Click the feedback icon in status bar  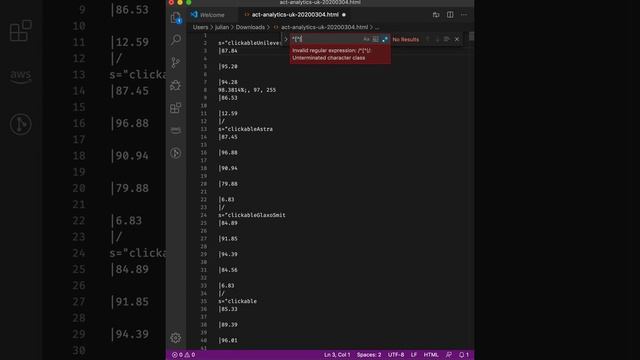point(449,355)
